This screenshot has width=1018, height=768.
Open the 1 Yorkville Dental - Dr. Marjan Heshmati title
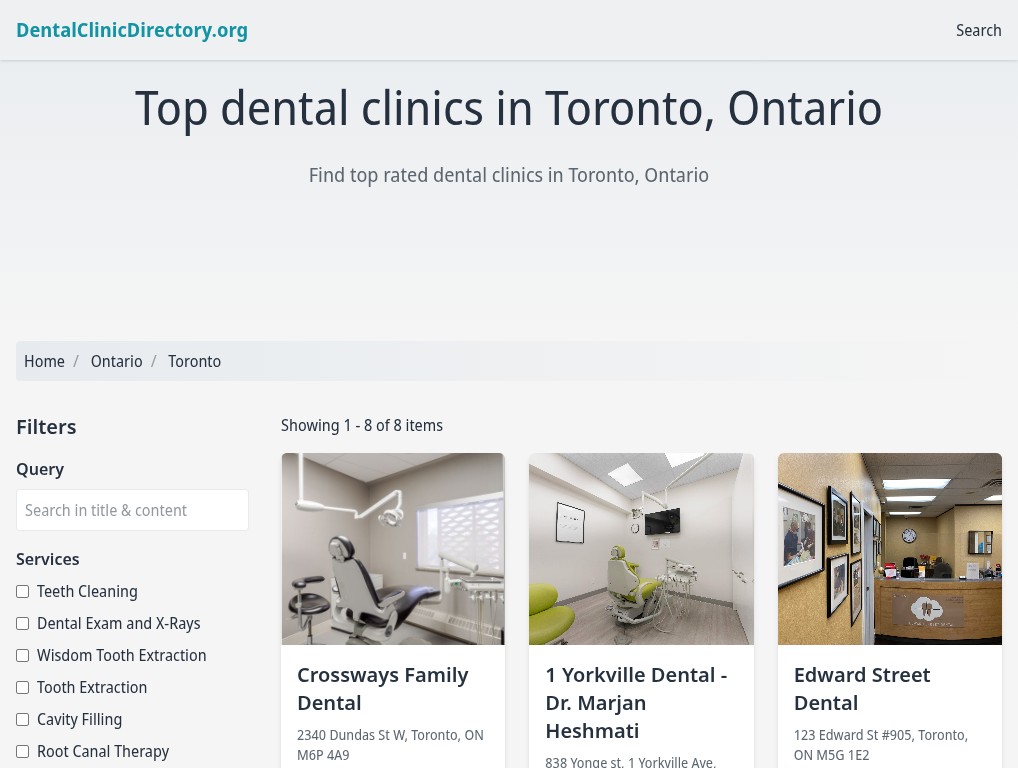tap(636, 703)
